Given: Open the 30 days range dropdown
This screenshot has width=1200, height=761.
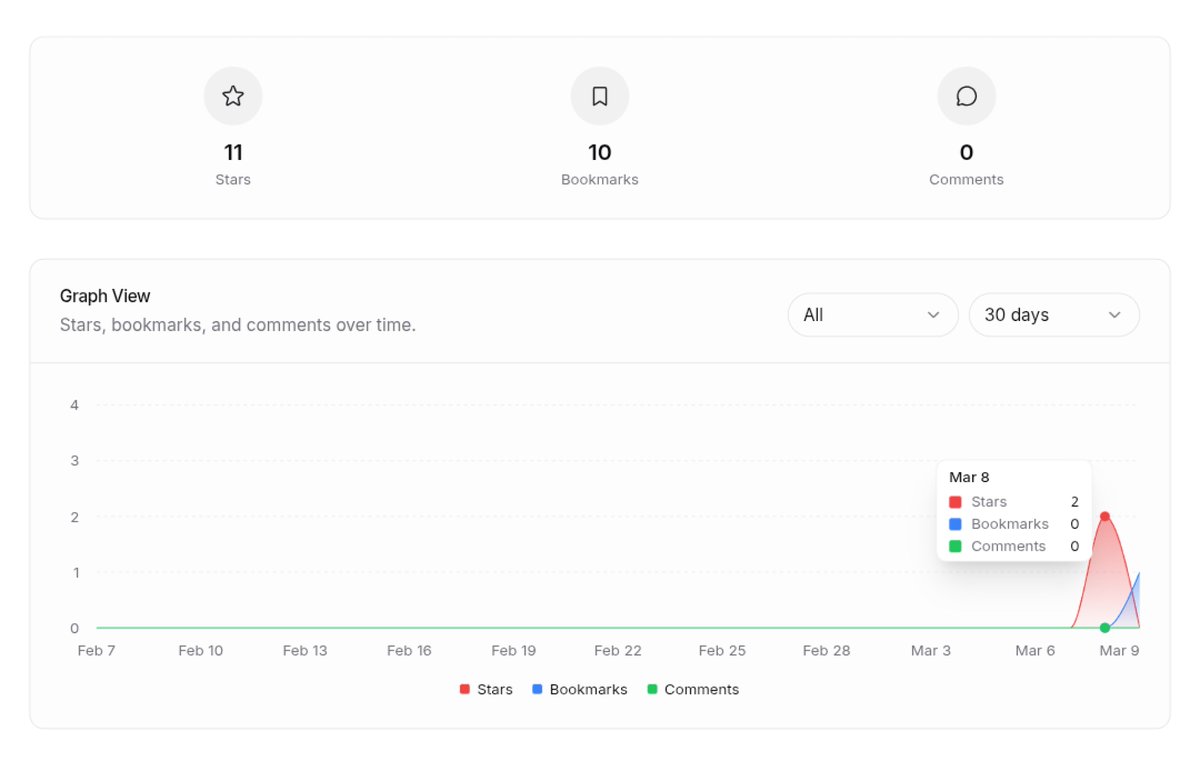Looking at the screenshot, I should (1054, 315).
